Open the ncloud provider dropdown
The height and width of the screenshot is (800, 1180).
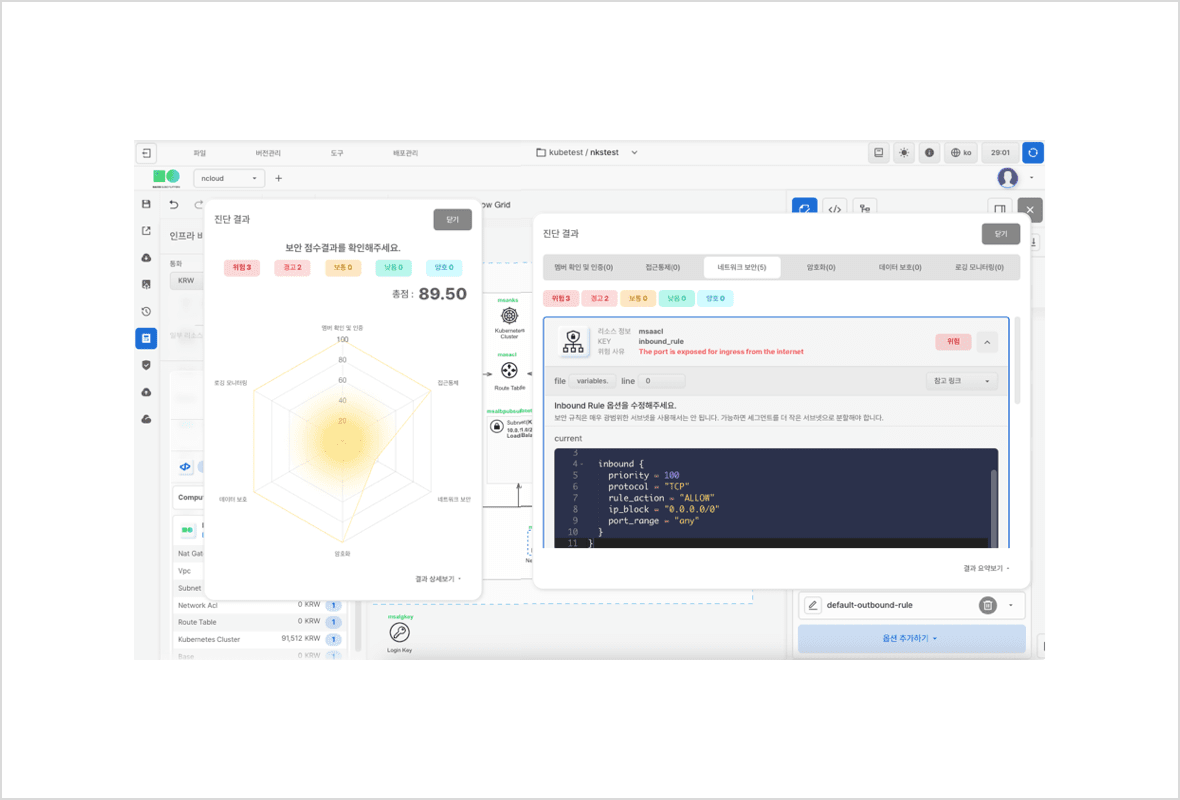[x=228, y=178]
